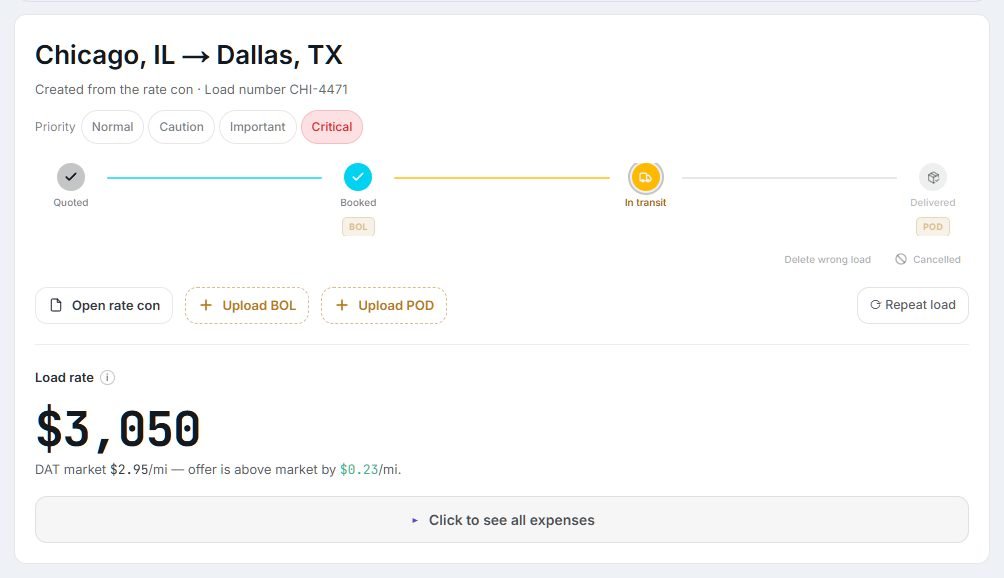The height and width of the screenshot is (578, 1004).
Task: Click the POD badge under Delivered
Action: [x=932, y=227]
